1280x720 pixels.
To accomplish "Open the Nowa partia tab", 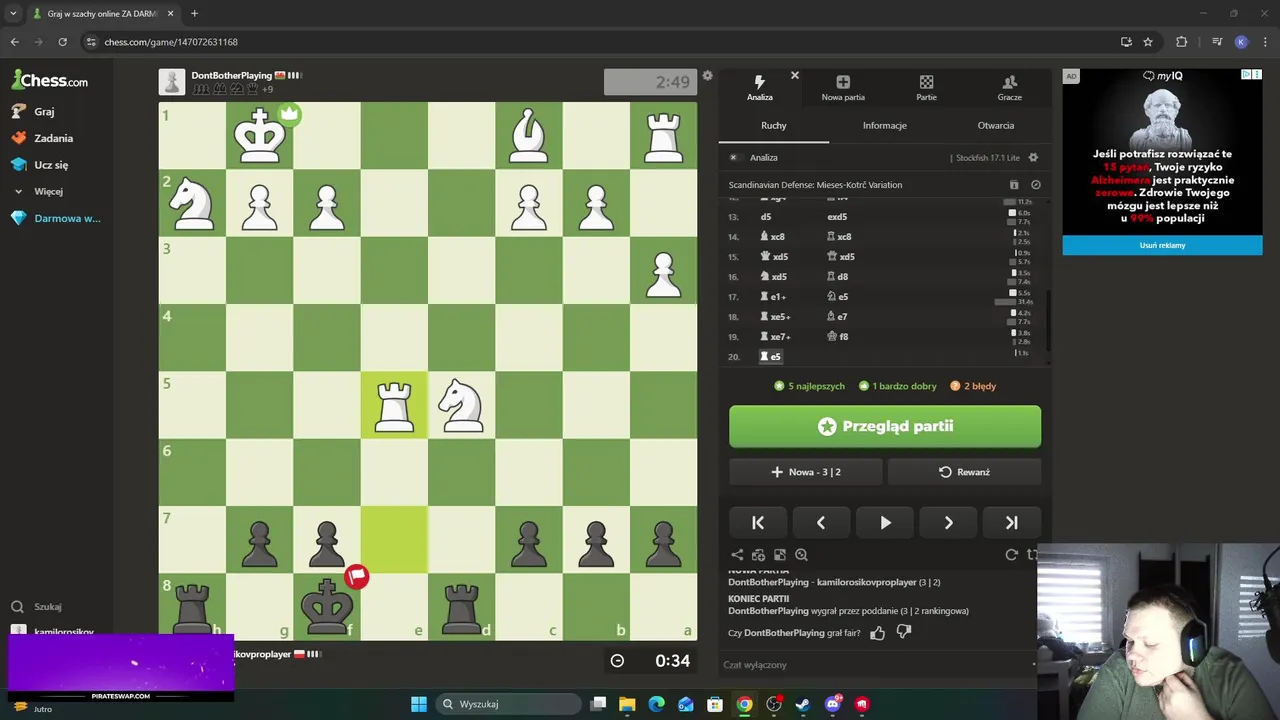I will pyautogui.click(x=843, y=88).
